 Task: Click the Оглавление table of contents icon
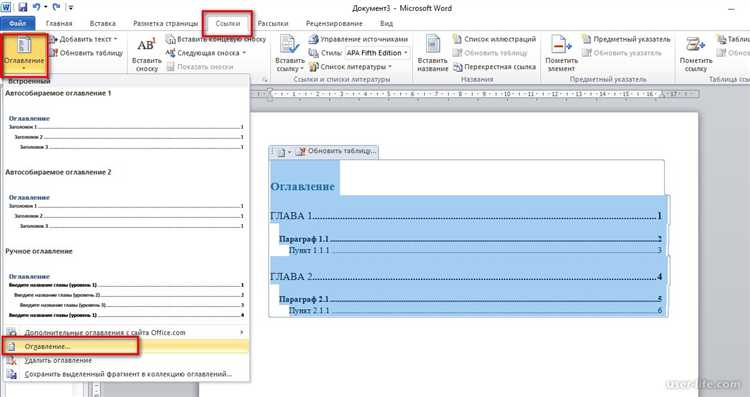click(24, 46)
